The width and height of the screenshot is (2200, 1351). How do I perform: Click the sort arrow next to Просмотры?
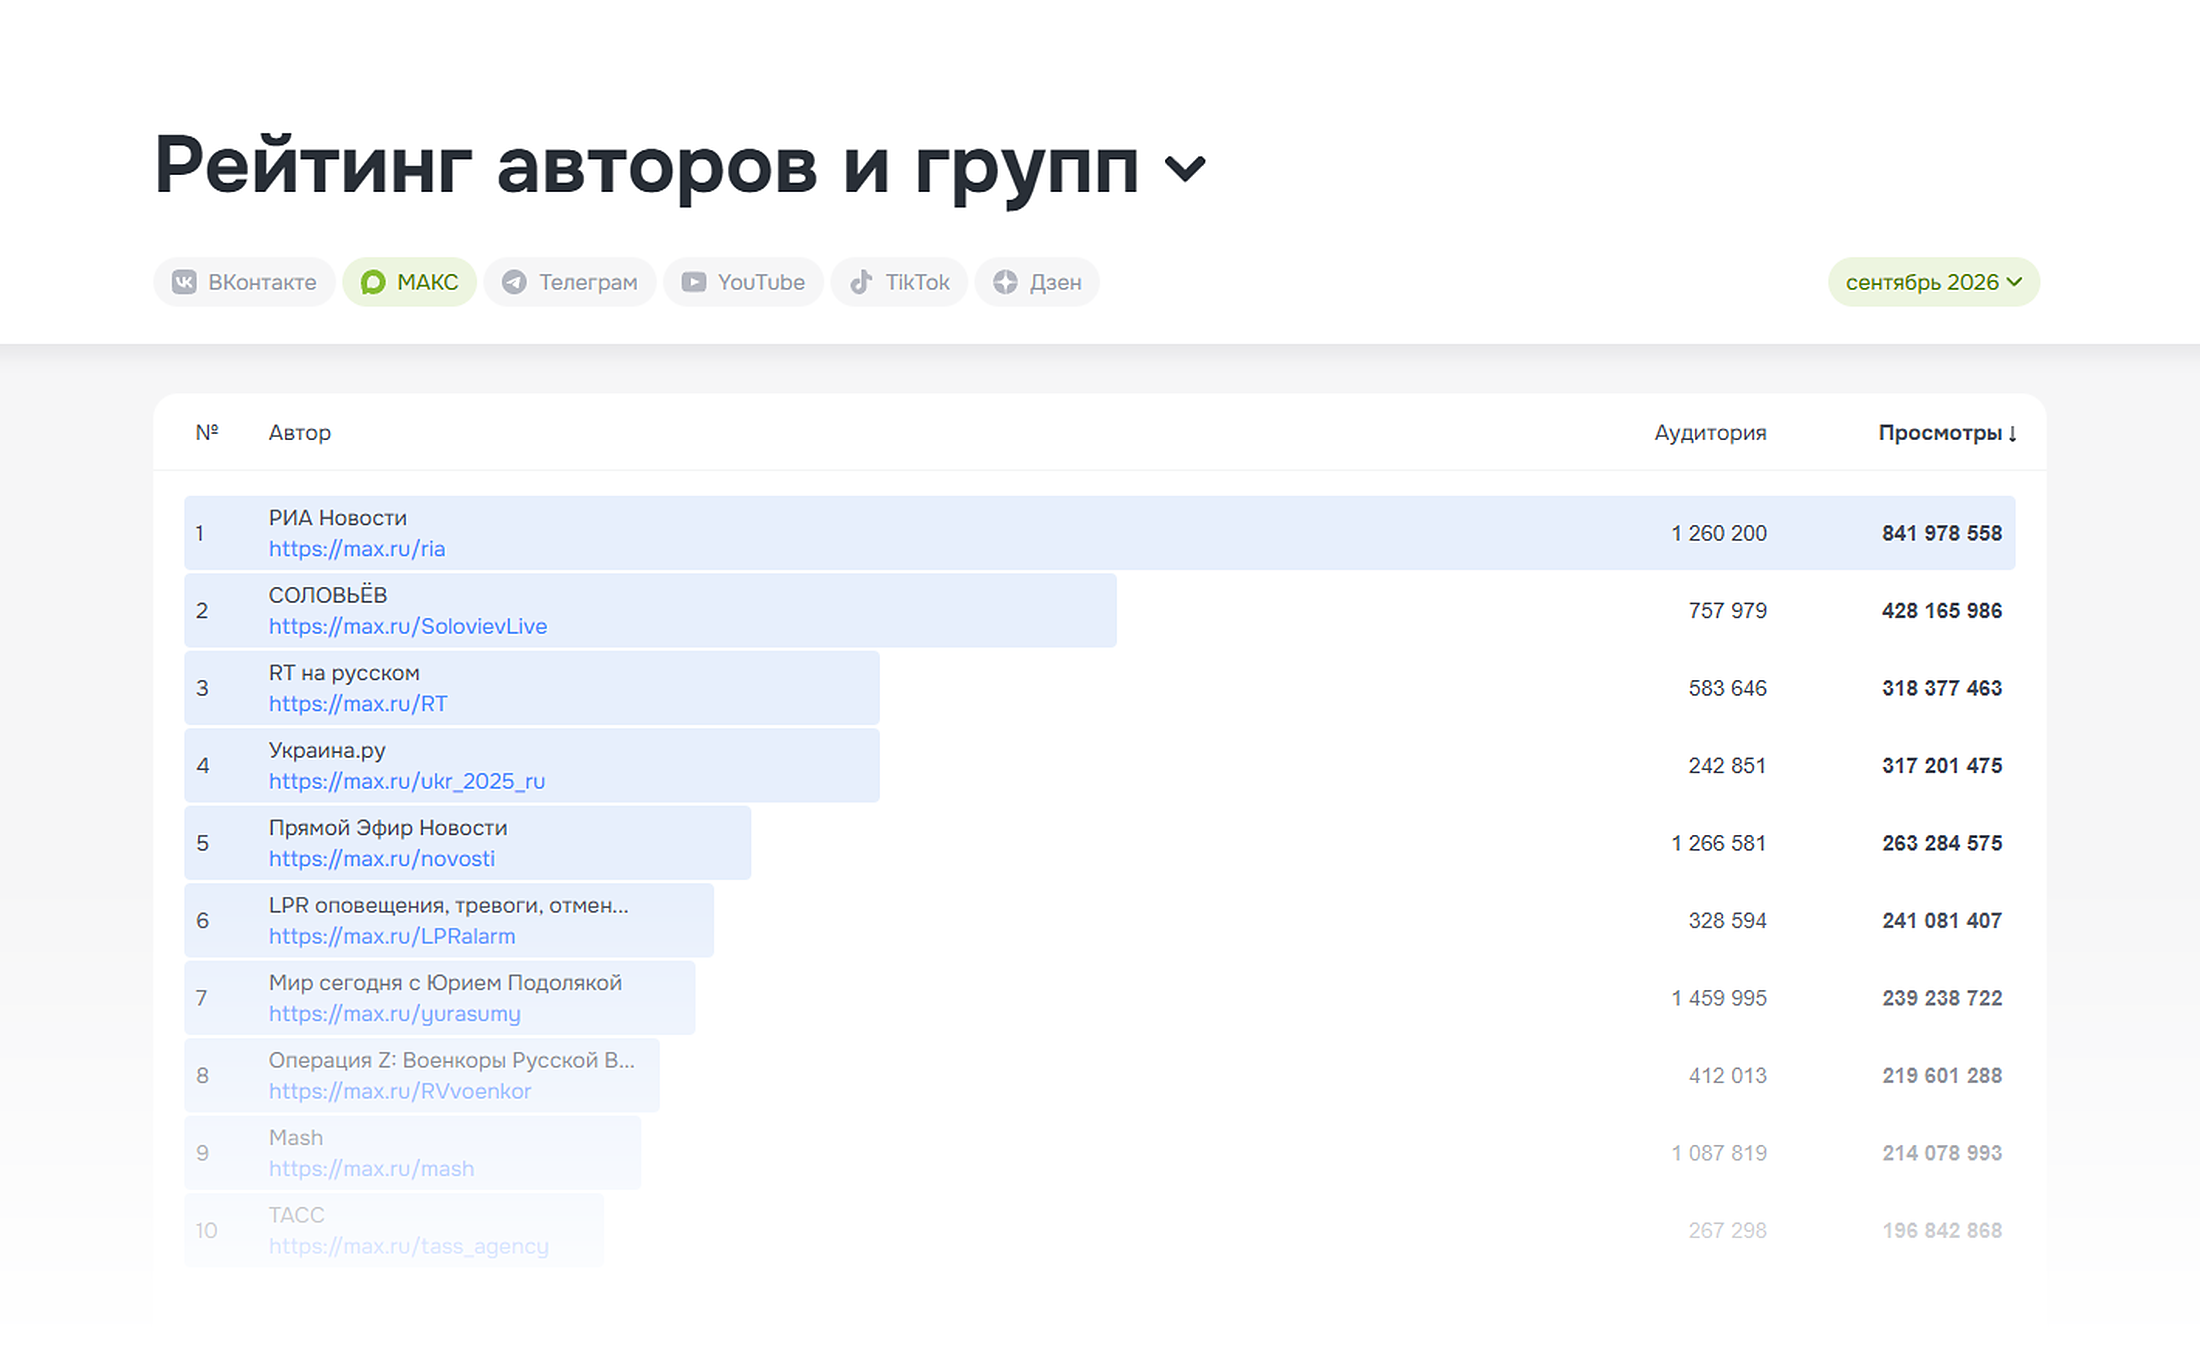(x=2012, y=433)
